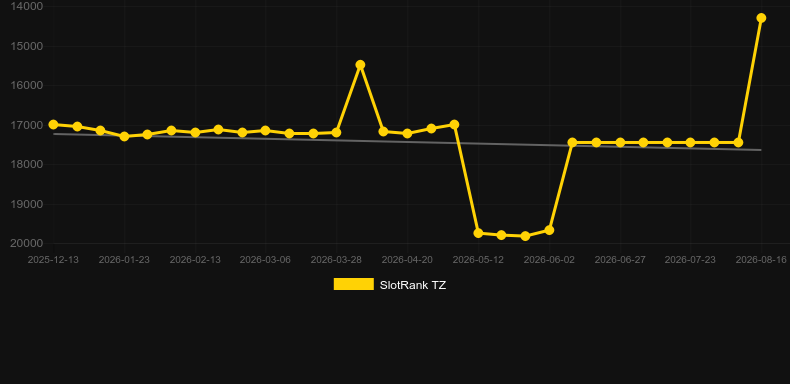Select the data point above 2026-01-23
Viewport: 790px width, 384px height.
point(124,136)
